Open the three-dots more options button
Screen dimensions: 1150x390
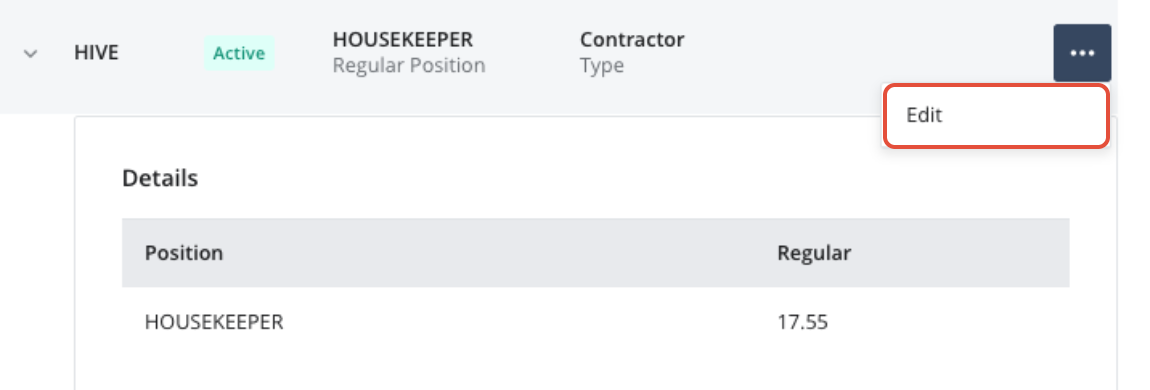pyautogui.click(x=1082, y=53)
